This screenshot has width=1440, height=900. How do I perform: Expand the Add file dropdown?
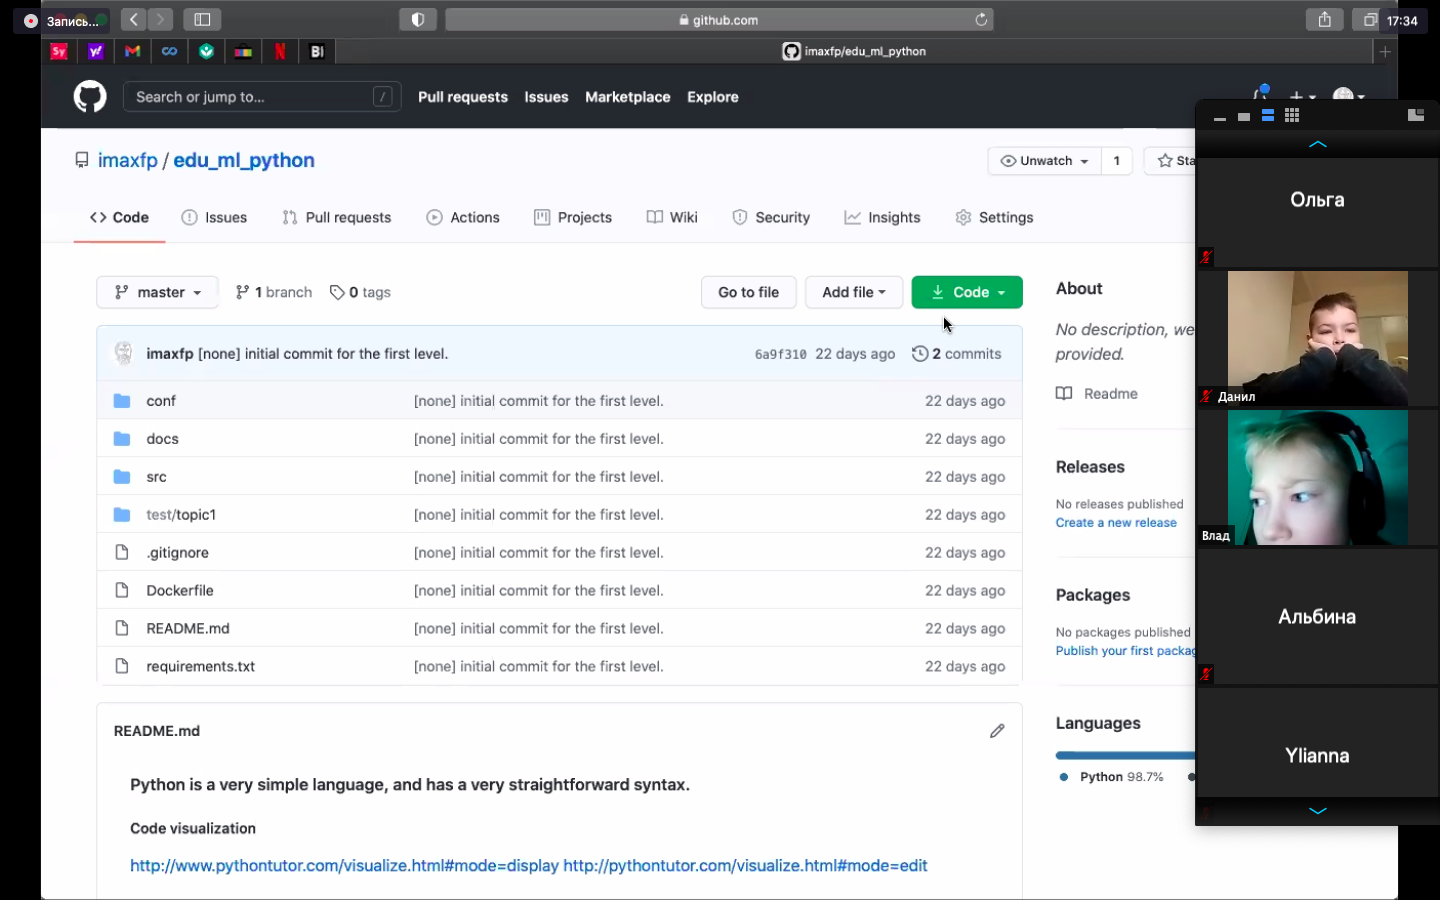tap(854, 292)
